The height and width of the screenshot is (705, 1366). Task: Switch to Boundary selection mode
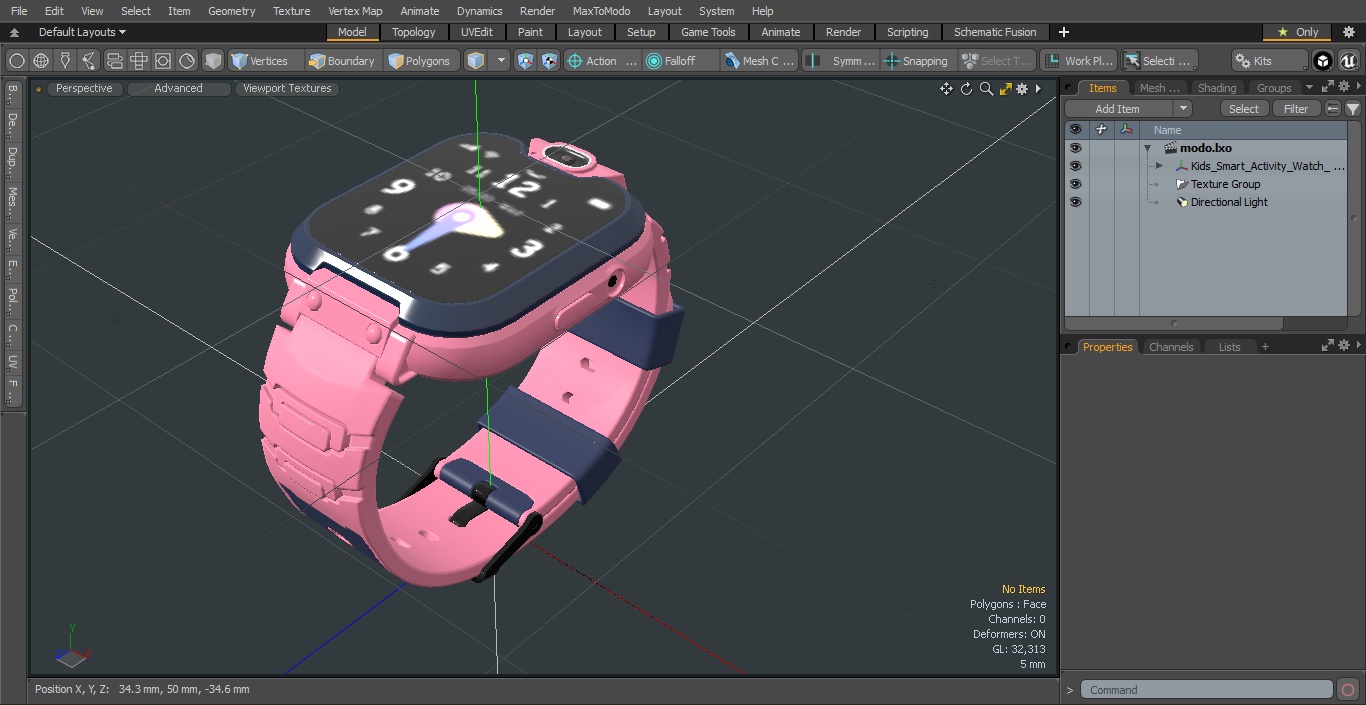342,61
